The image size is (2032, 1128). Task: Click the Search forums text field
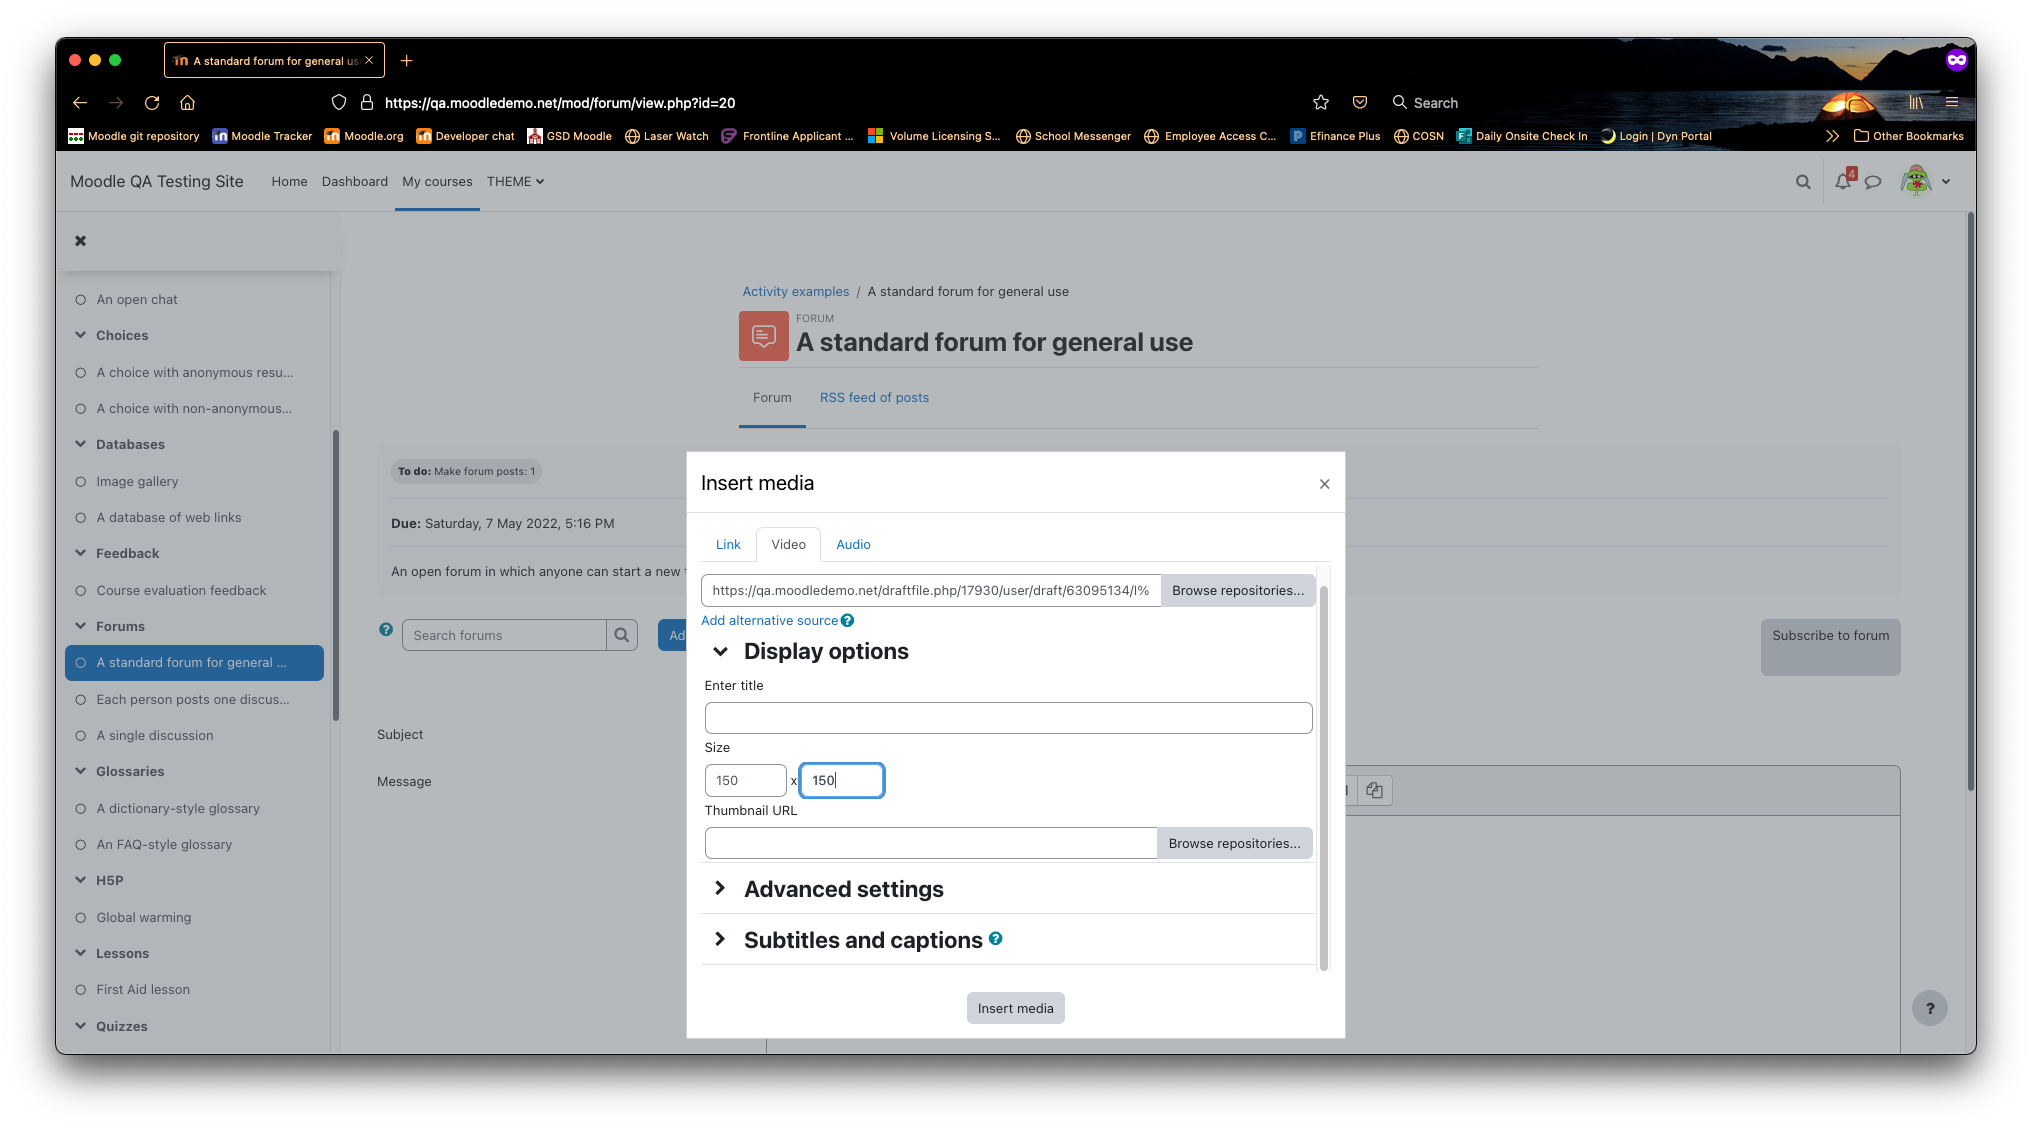504,635
